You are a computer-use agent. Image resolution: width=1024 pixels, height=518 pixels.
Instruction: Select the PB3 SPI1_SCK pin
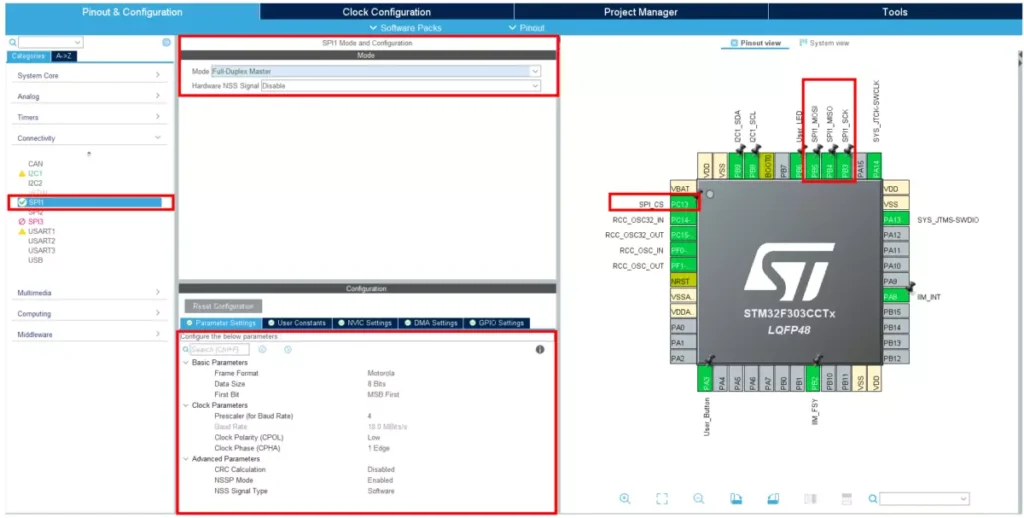pyautogui.click(x=845, y=166)
